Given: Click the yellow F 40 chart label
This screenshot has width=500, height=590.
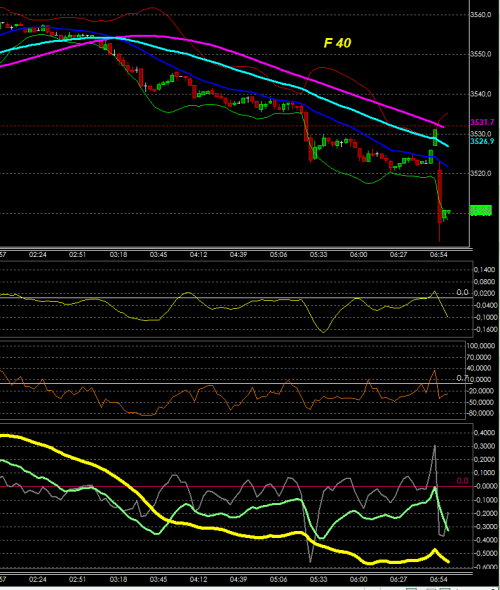Looking at the screenshot, I should tap(337, 43).
